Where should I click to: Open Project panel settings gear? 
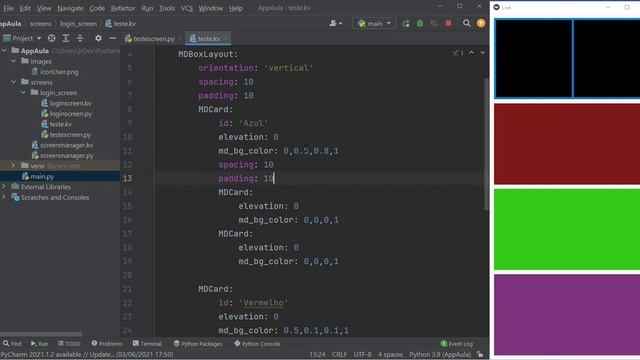(98, 38)
